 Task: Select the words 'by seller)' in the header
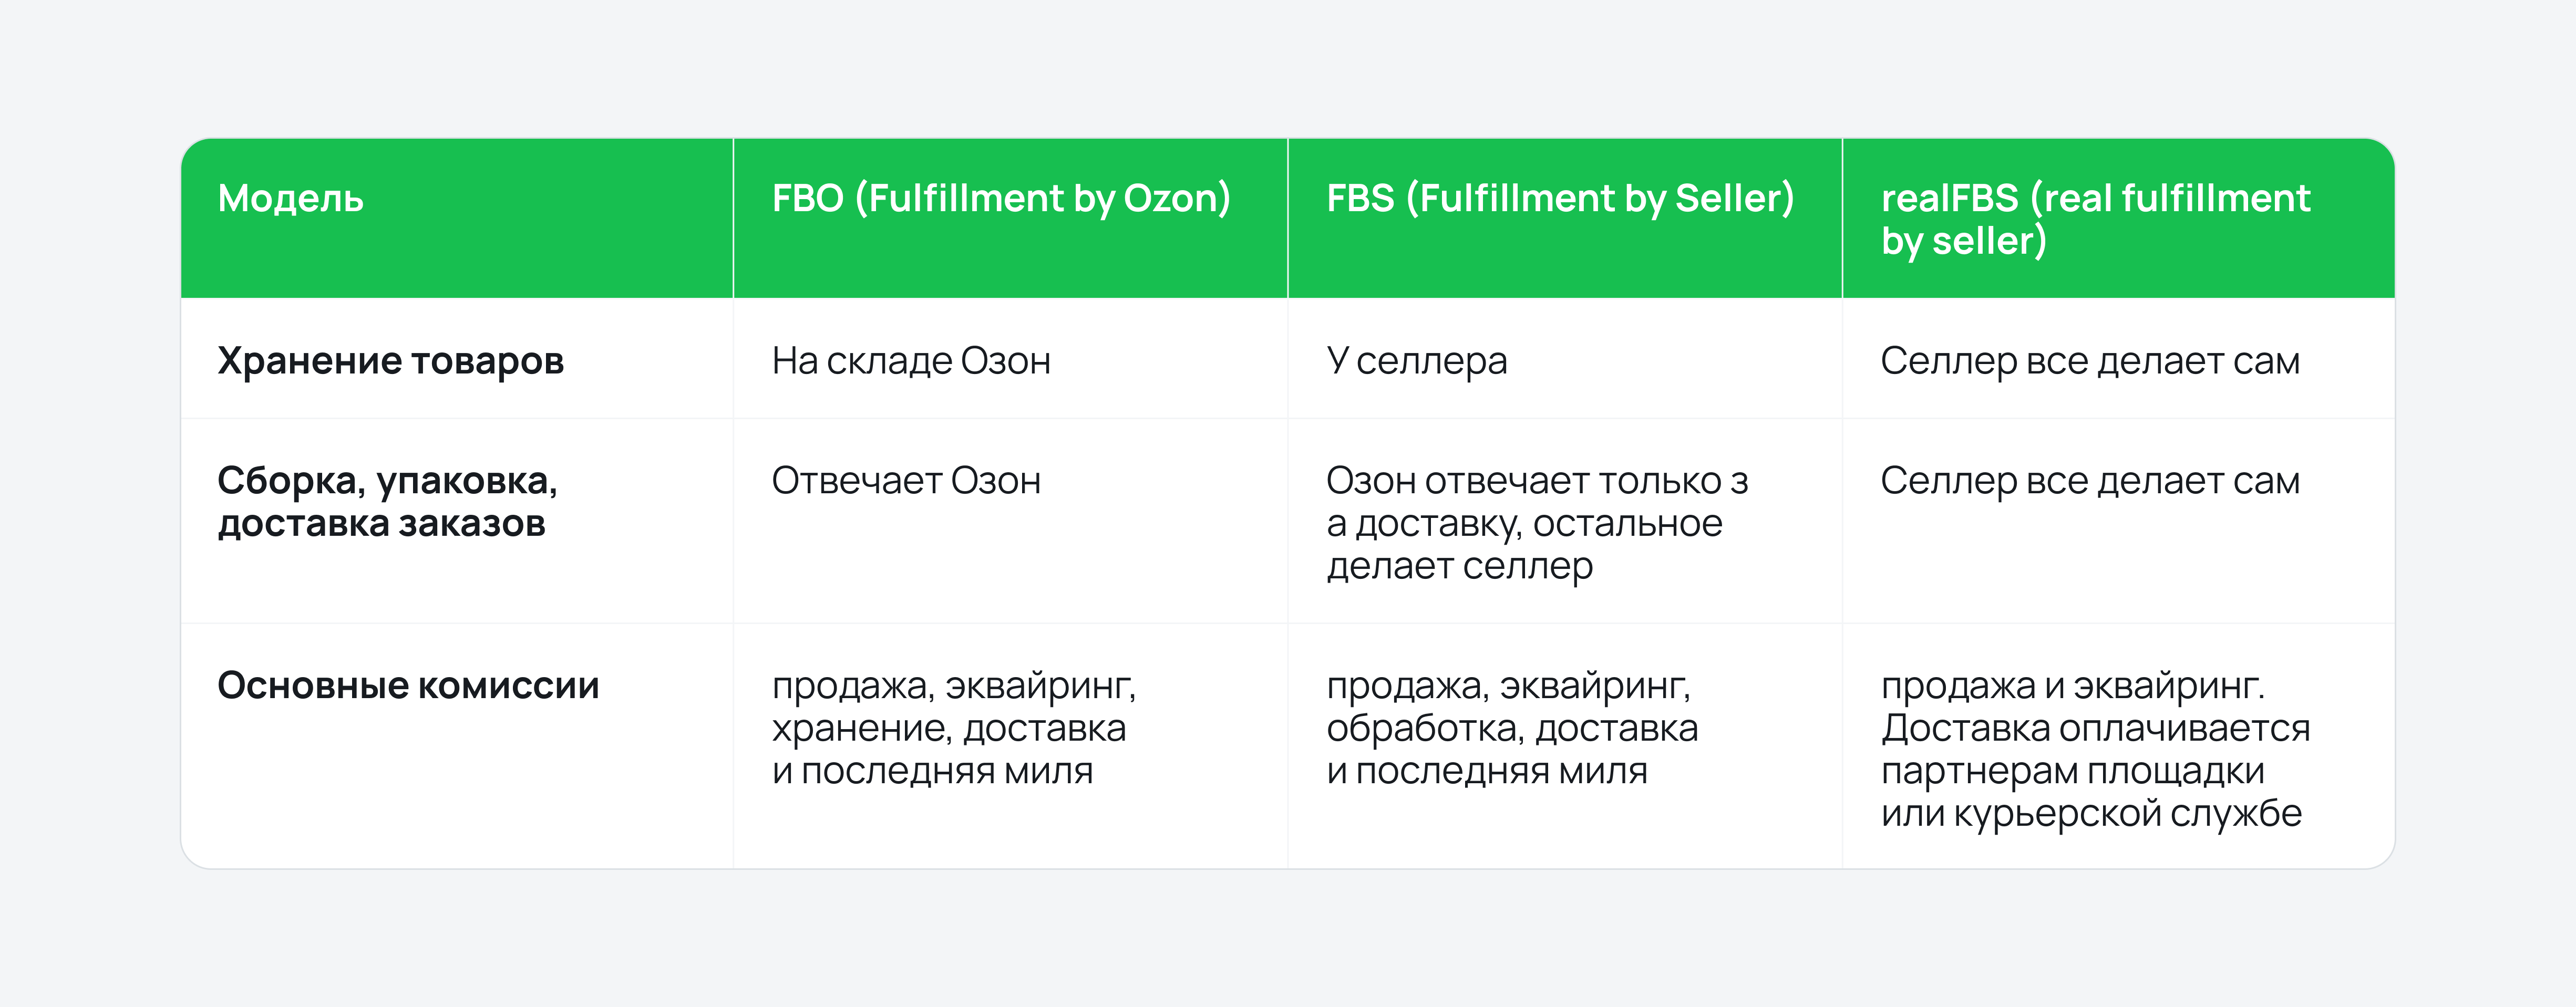1963,242
